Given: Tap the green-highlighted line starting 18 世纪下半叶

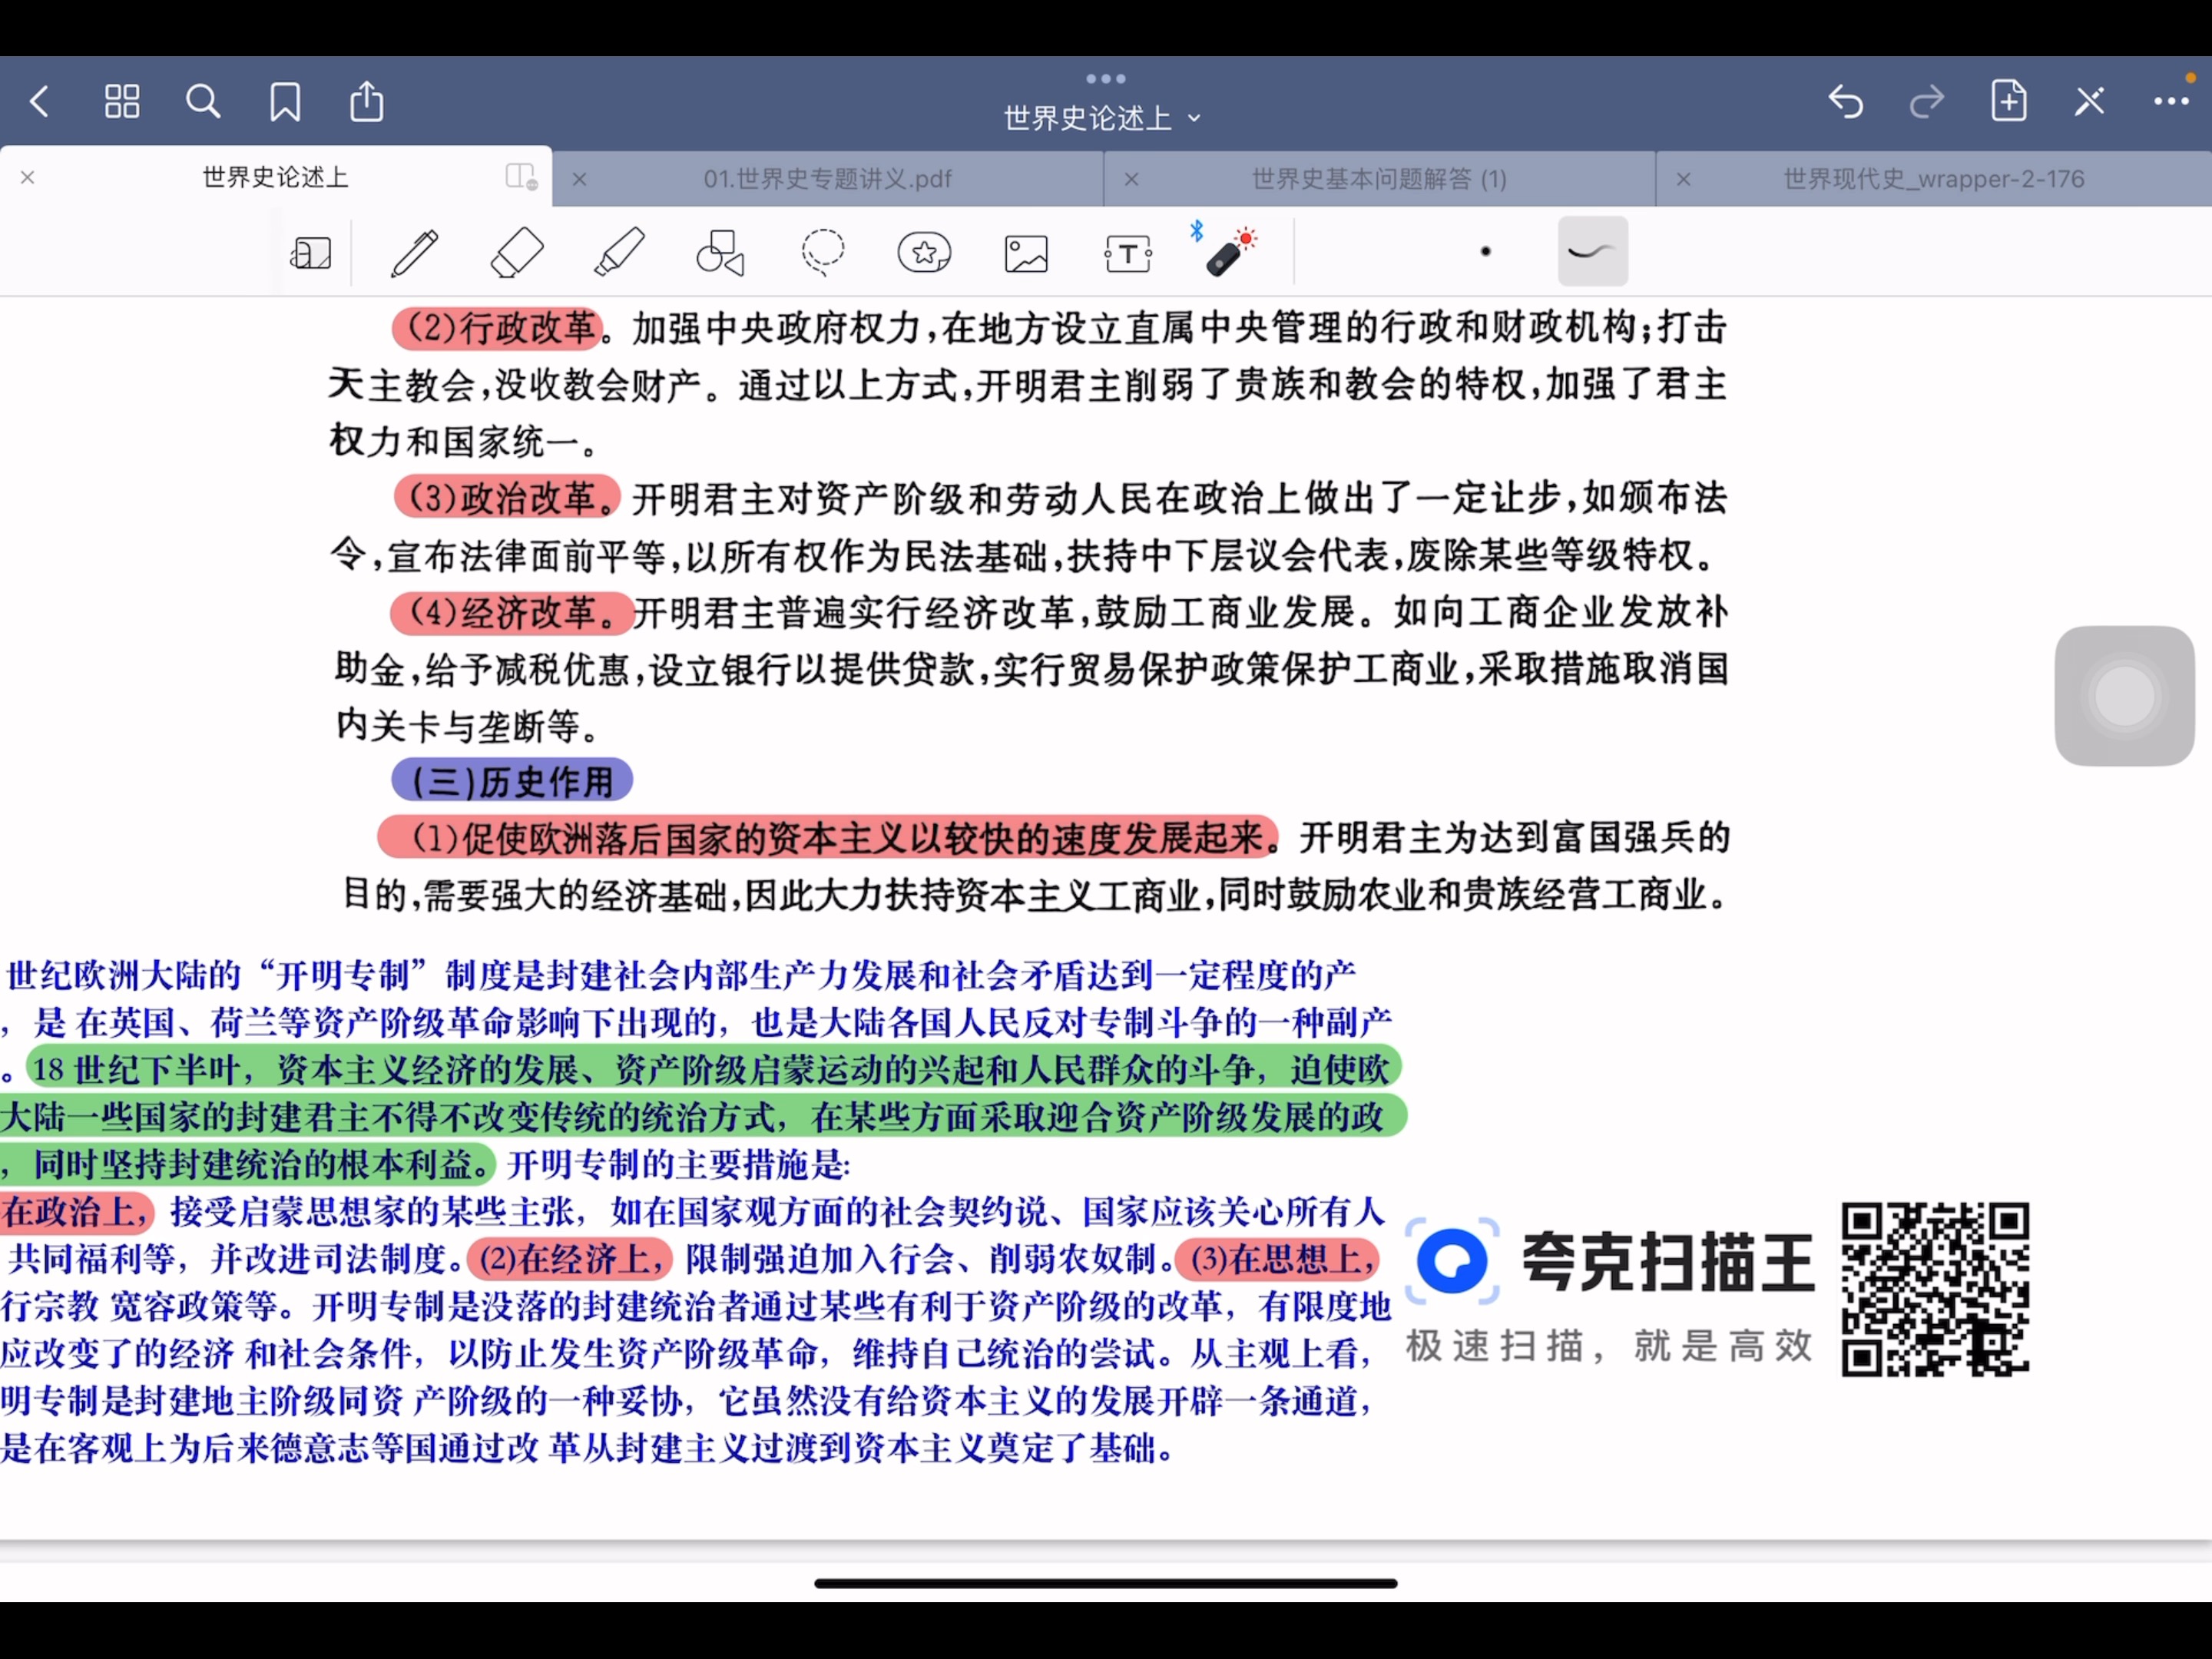Looking at the screenshot, I should (x=713, y=1069).
